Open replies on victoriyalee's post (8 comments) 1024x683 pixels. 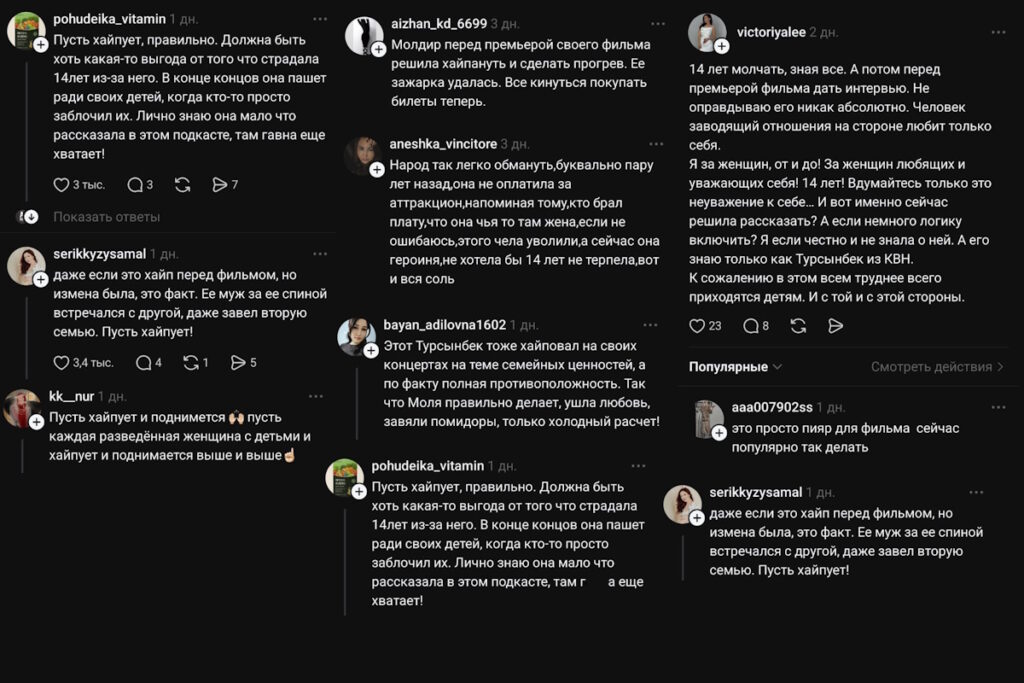(751, 326)
